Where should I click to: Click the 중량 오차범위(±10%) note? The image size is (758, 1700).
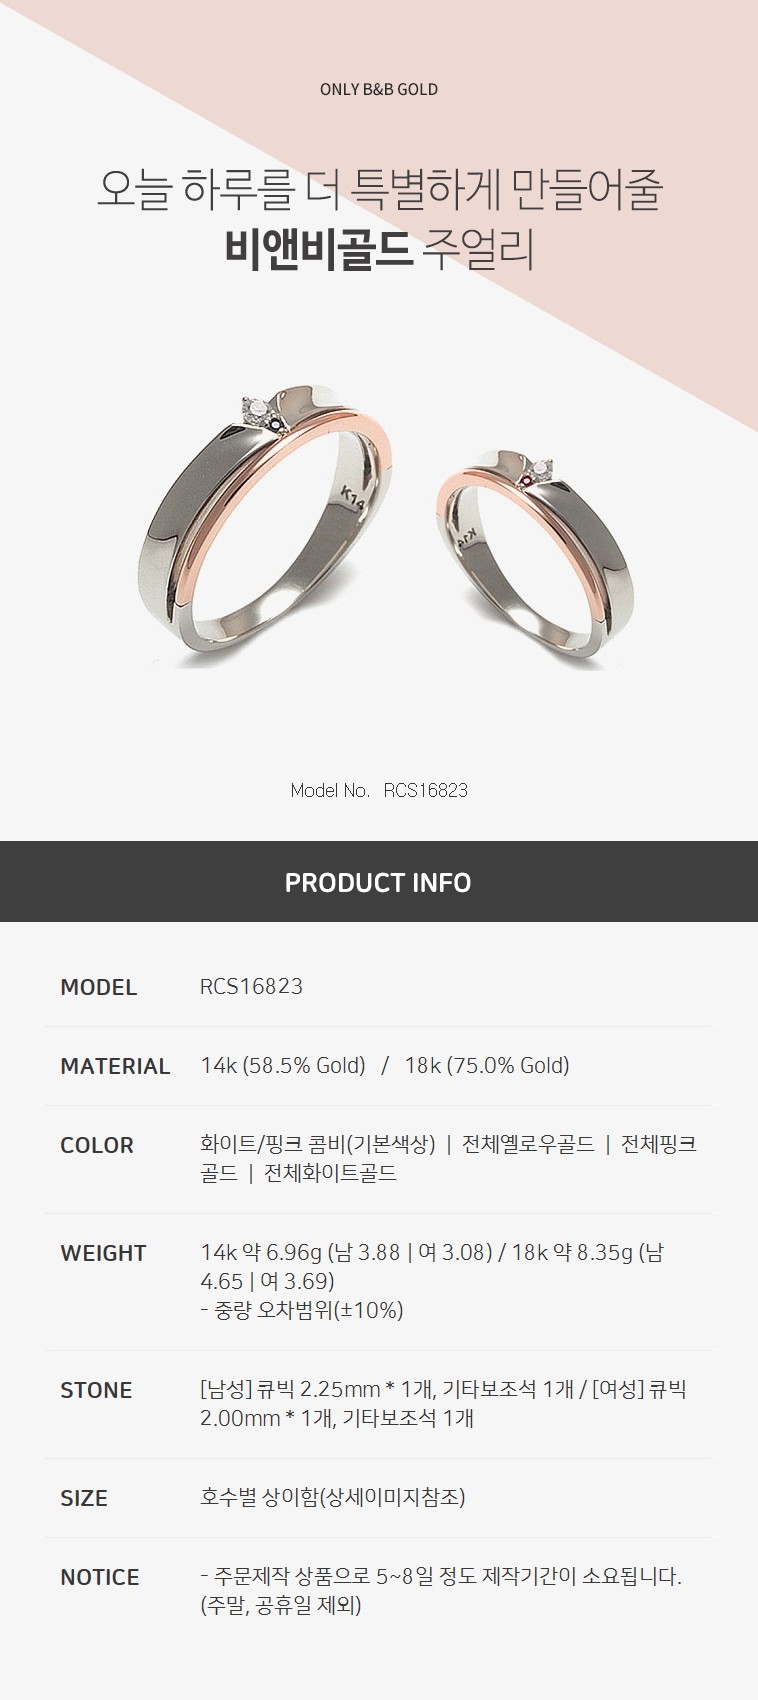302,1310
